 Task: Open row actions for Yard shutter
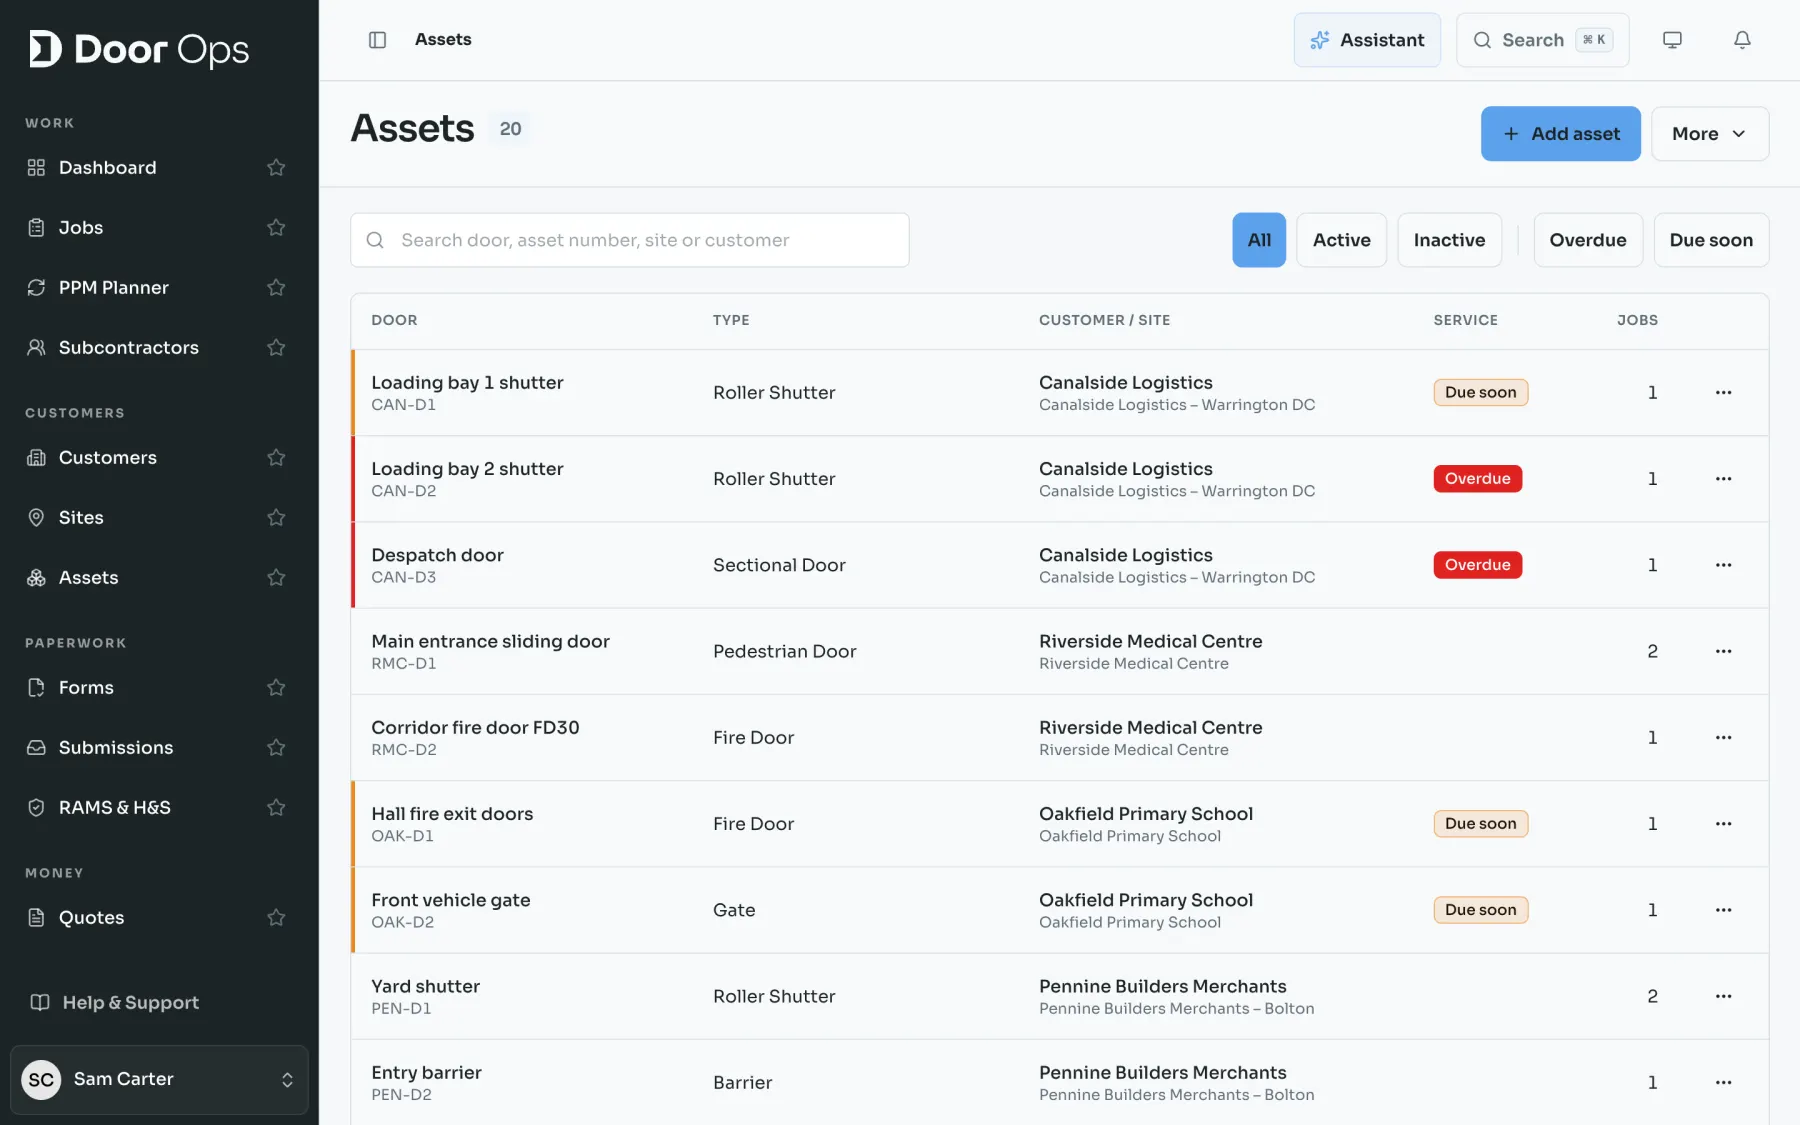(1723, 996)
